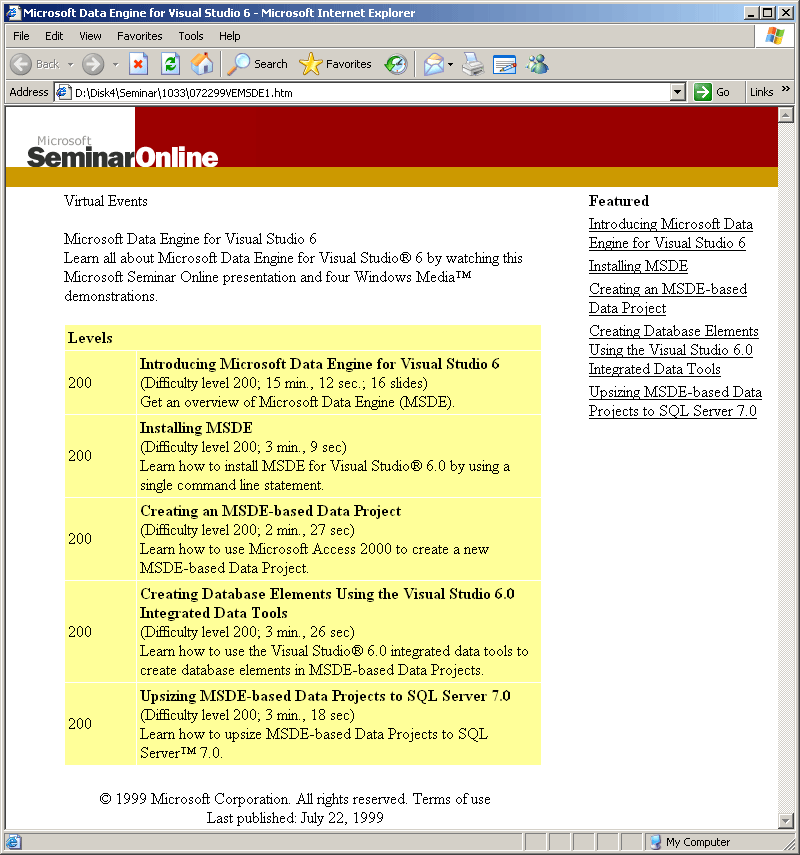Screen dimensions: 800x855
Task: Click the green Go button
Action: coord(712,92)
